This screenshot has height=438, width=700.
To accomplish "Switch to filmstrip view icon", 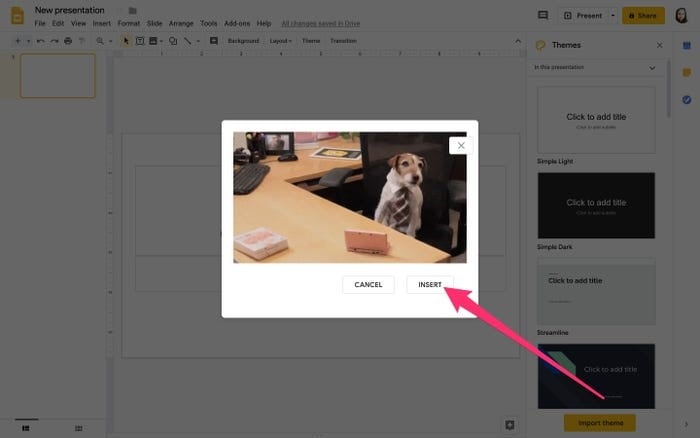I will click(x=26, y=428).
